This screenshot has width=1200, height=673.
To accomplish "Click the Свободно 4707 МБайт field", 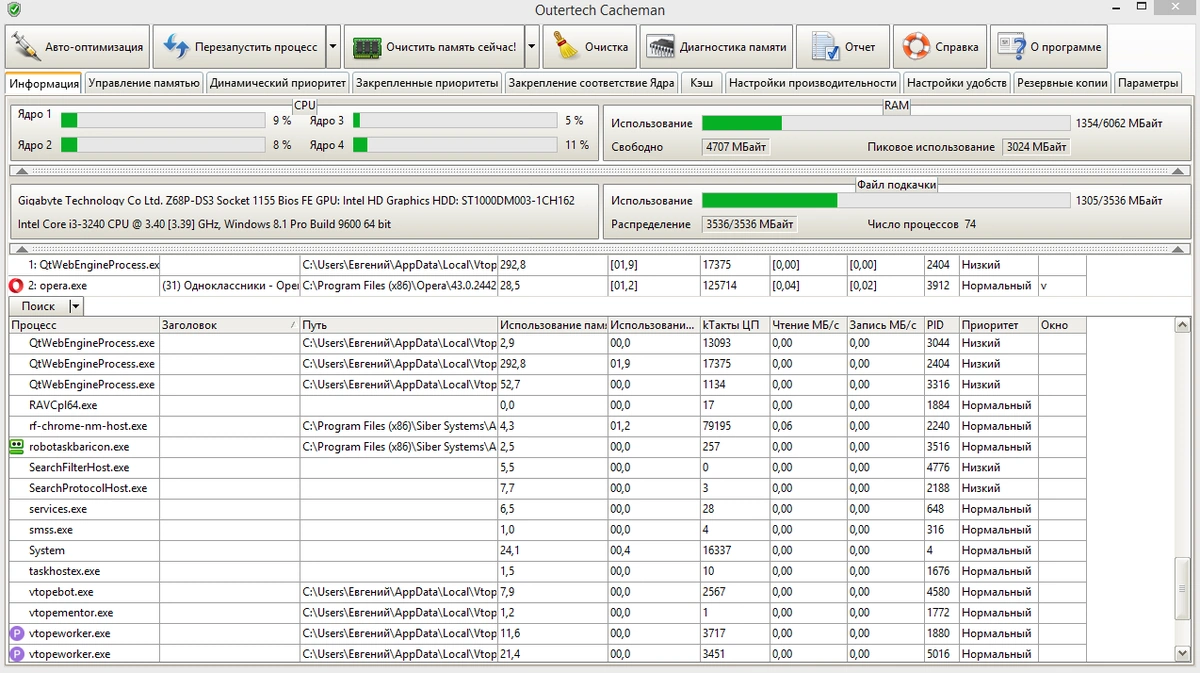I will pos(737,147).
